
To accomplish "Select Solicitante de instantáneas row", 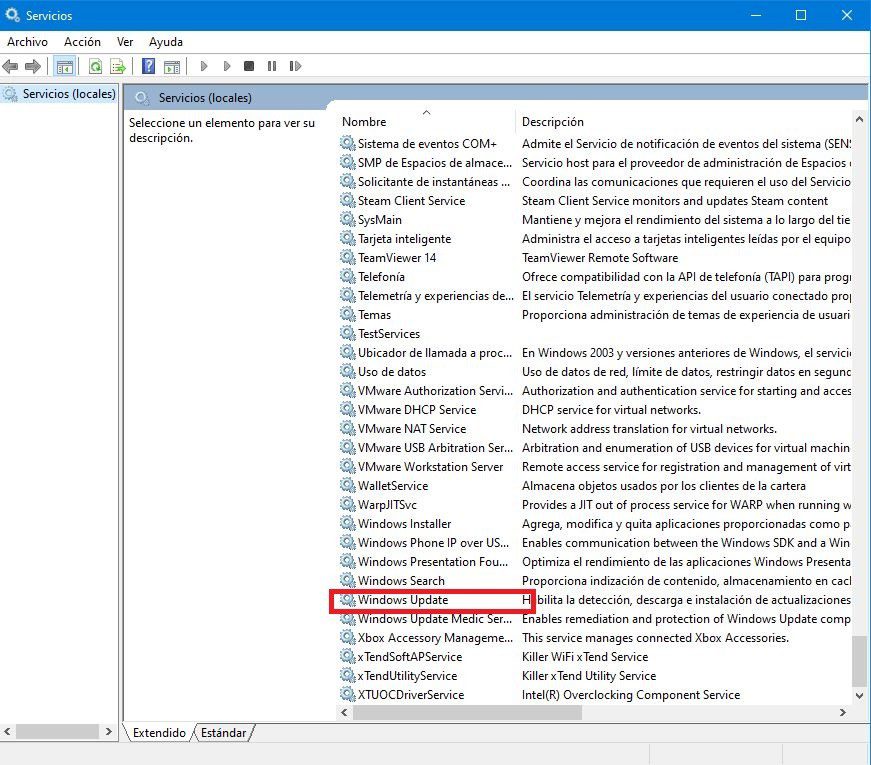I will 595,181.
